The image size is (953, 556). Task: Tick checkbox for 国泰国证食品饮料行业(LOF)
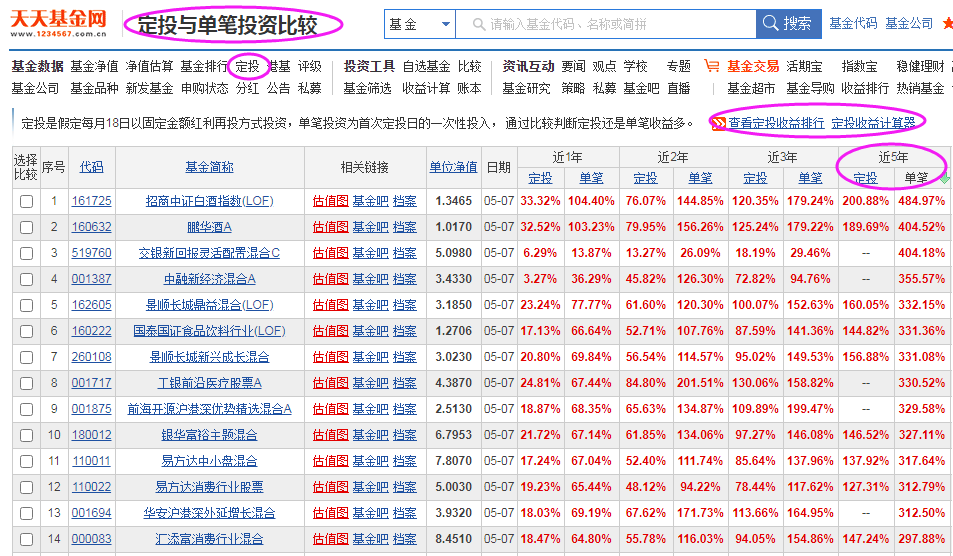pos(26,332)
